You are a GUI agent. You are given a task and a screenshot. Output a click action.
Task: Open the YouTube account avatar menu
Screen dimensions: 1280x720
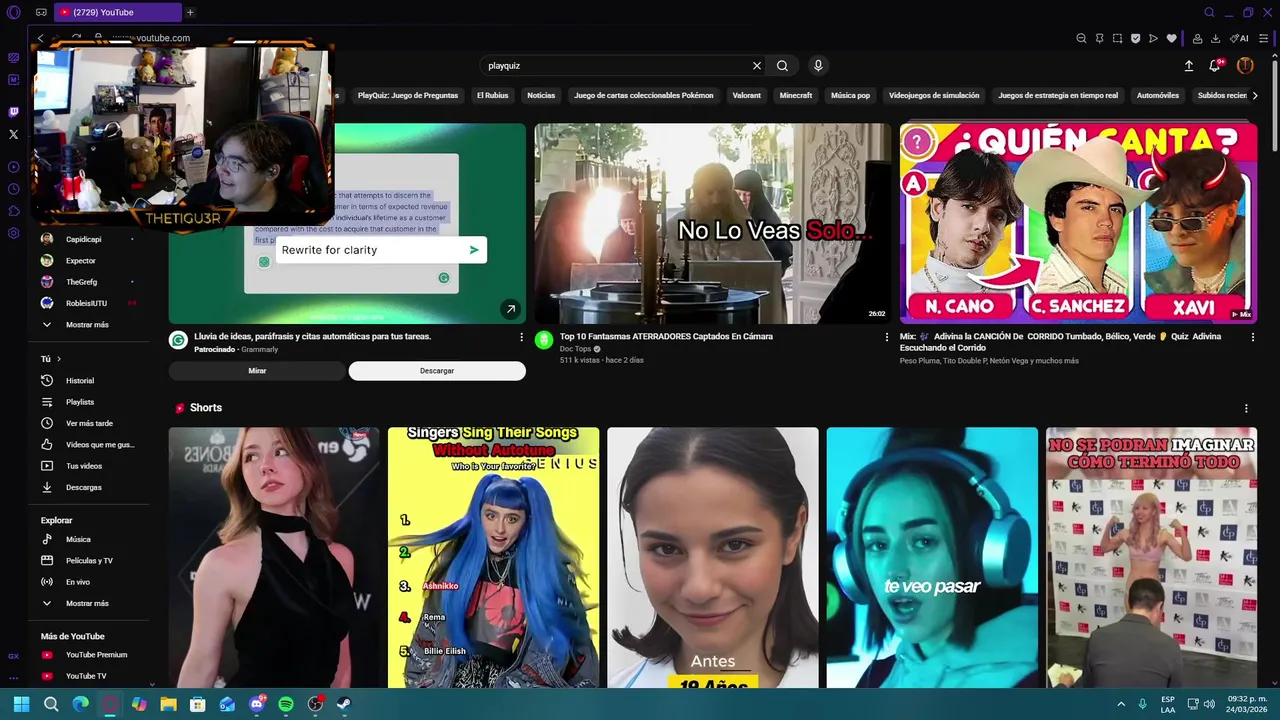click(1245, 65)
